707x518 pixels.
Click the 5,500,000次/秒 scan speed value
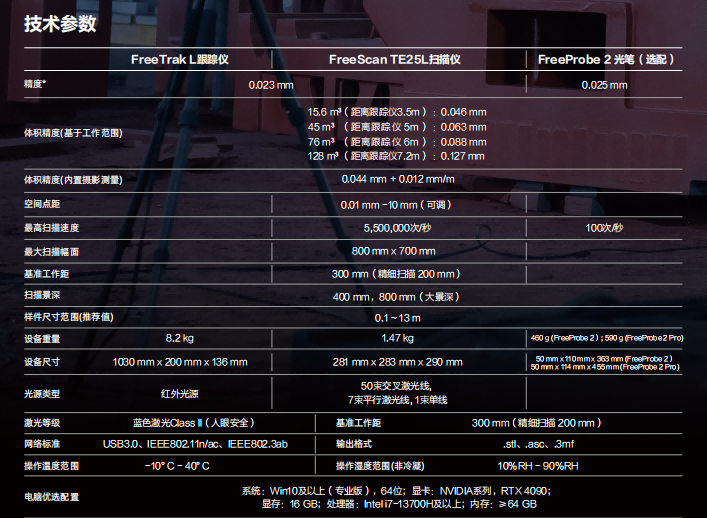pyautogui.click(x=397, y=228)
